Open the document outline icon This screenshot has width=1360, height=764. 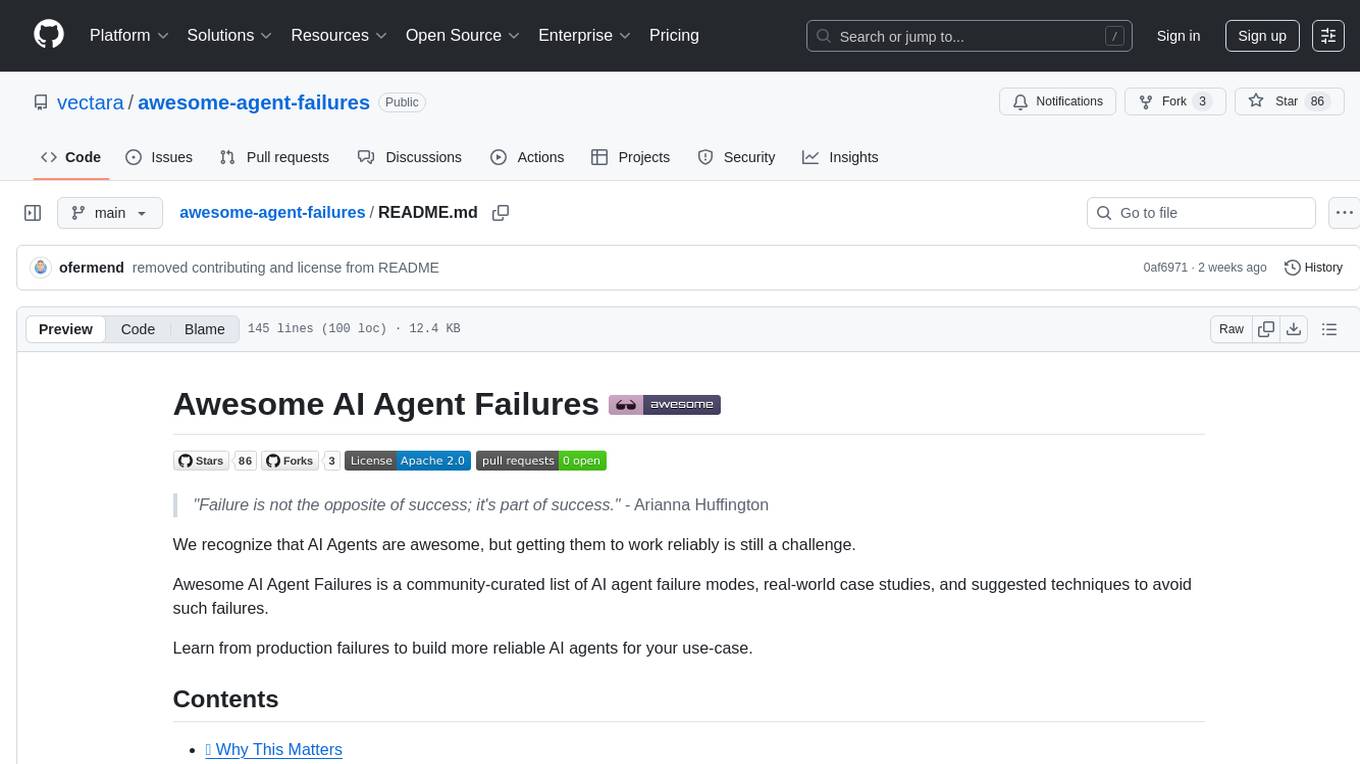[1329, 329]
